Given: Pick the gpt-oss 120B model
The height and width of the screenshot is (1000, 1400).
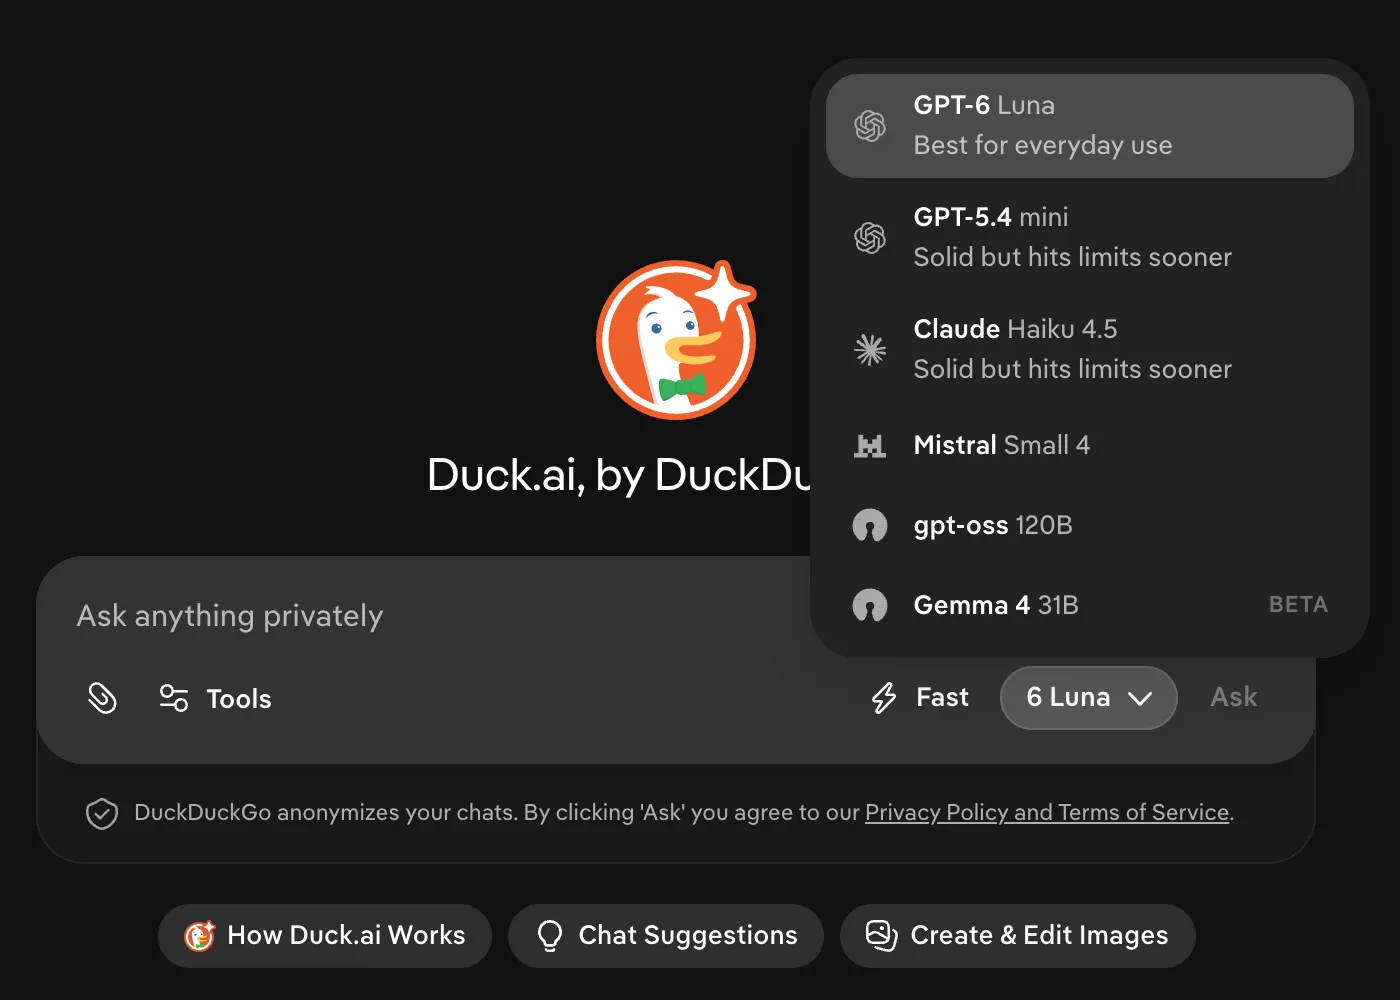Looking at the screenshot, I should coord(1090,526).
